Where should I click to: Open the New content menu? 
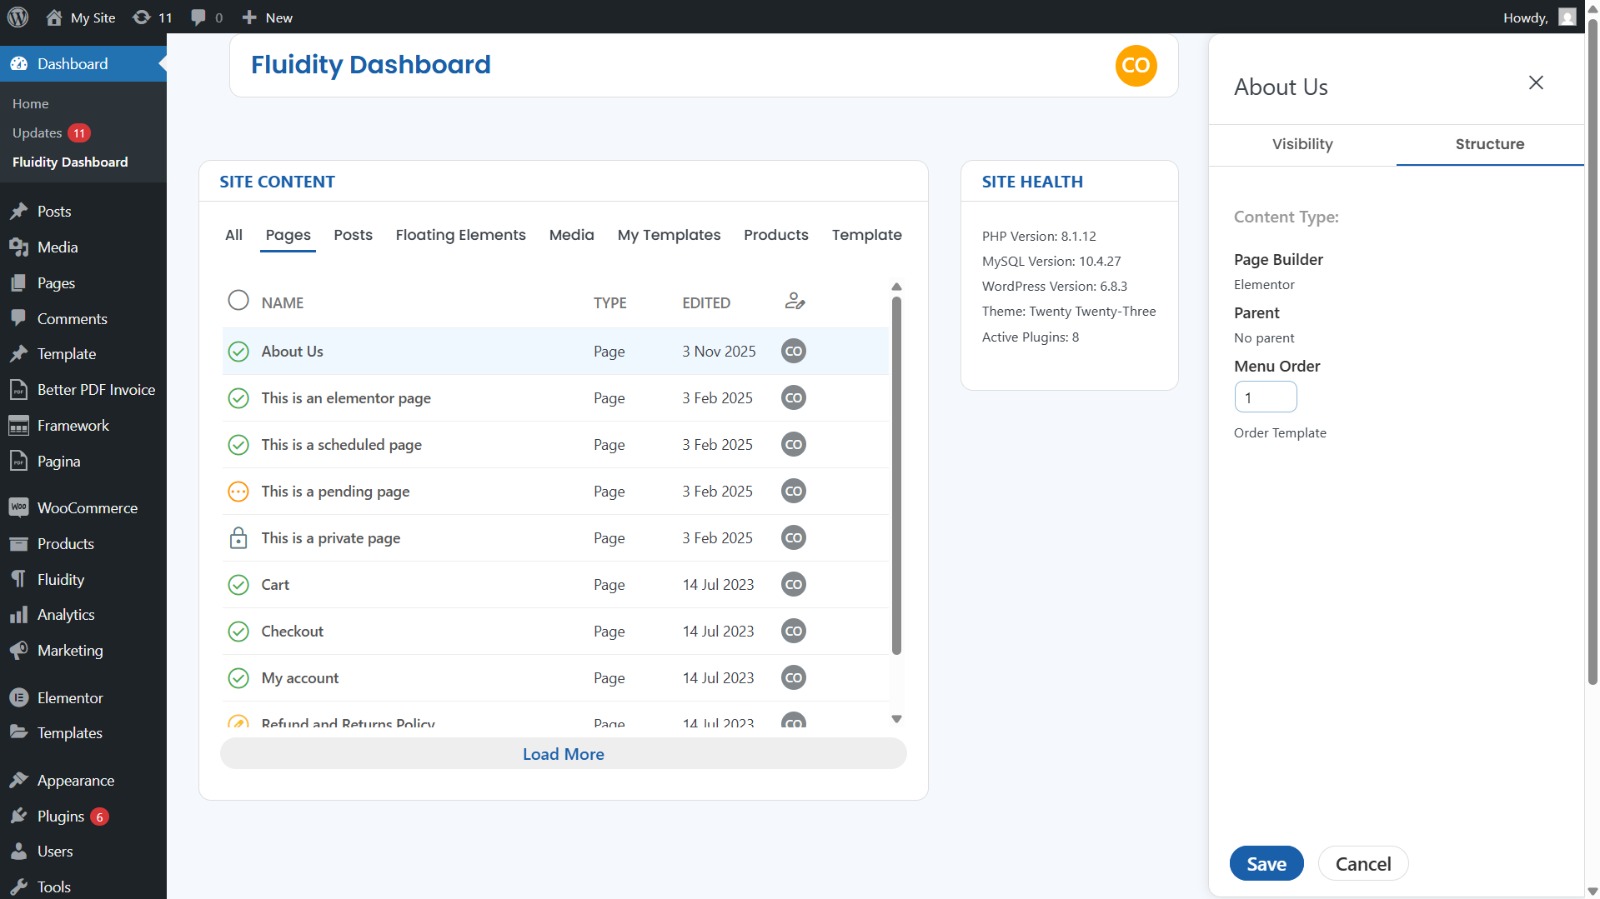point(268,17)
